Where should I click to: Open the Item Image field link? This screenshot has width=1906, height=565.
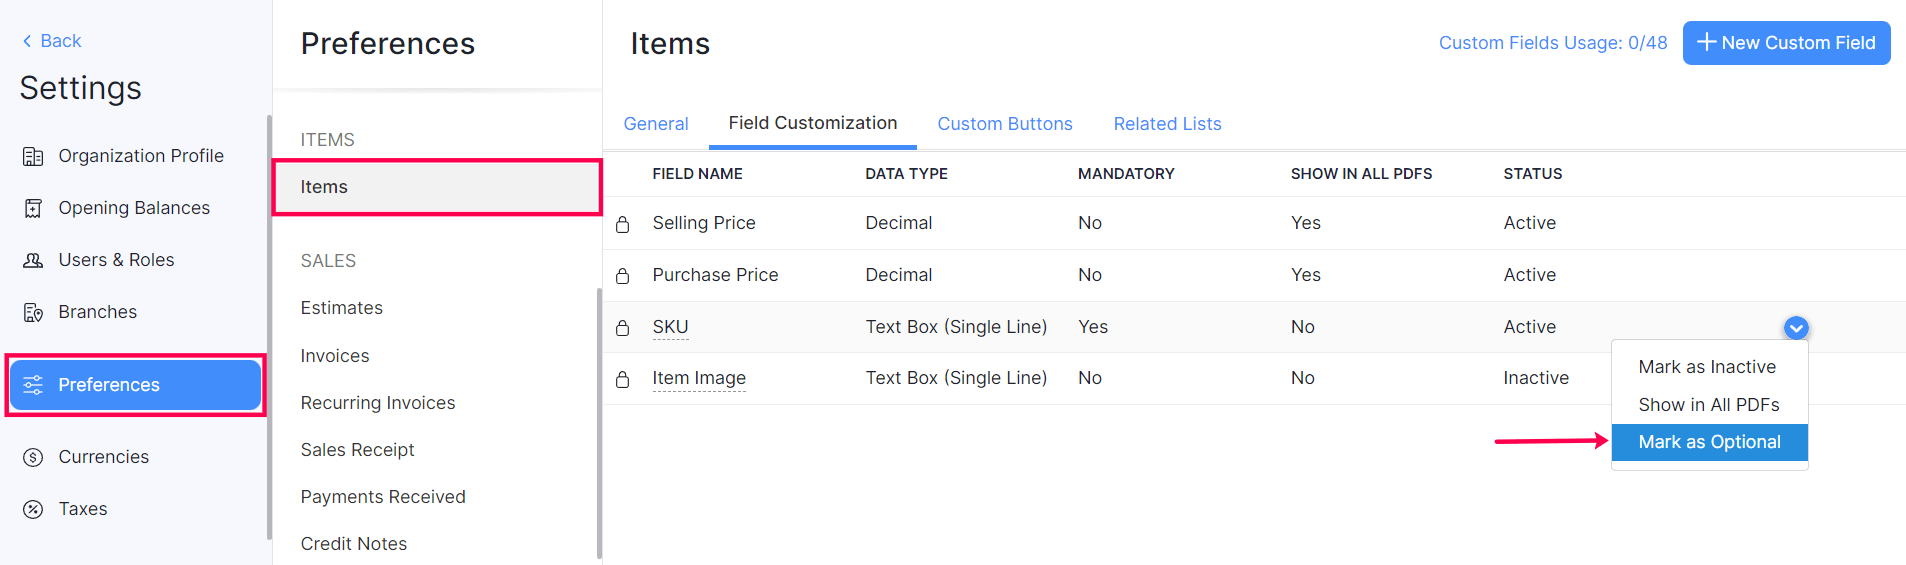pos(699,378)
